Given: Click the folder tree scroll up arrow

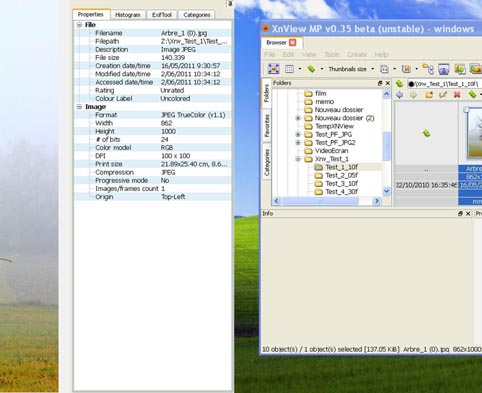Looking at the screenshot, I should pos(386,94).
